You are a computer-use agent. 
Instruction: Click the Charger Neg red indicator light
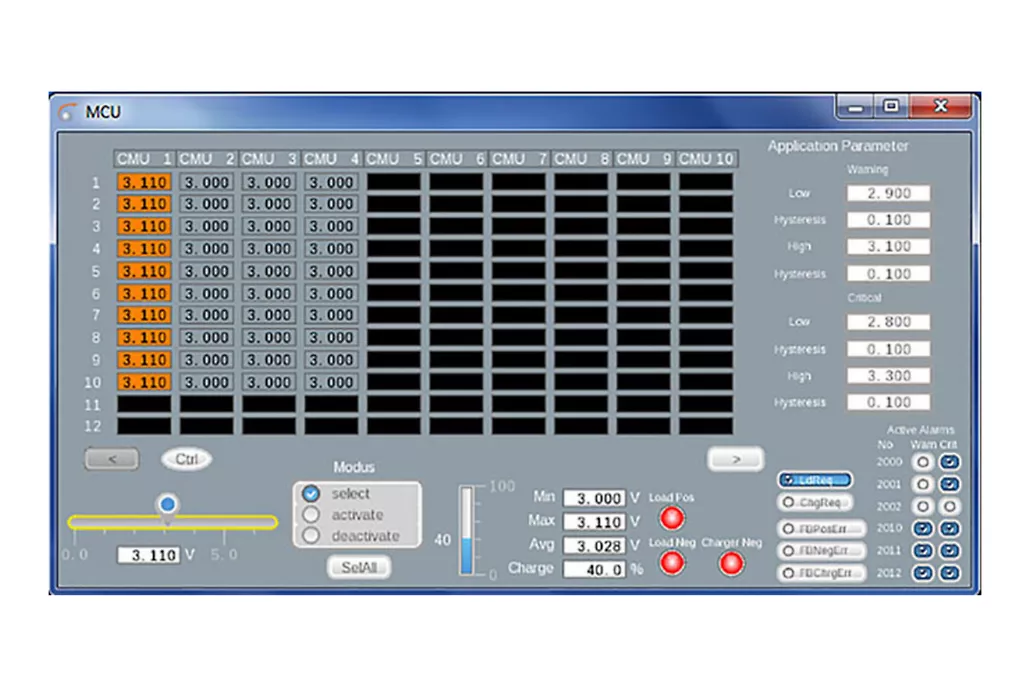coord(732,563)
